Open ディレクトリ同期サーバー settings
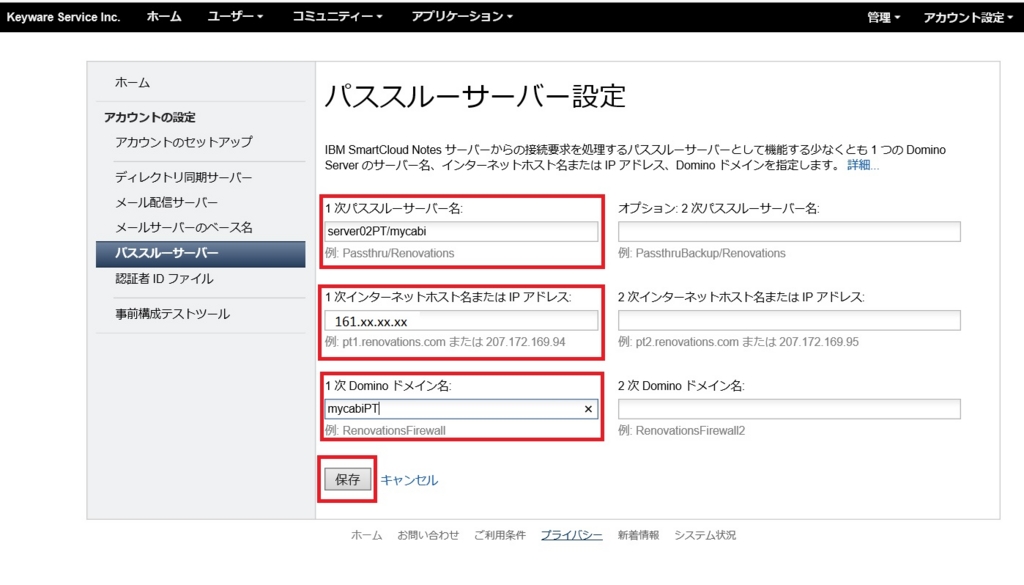 (184, 177)
